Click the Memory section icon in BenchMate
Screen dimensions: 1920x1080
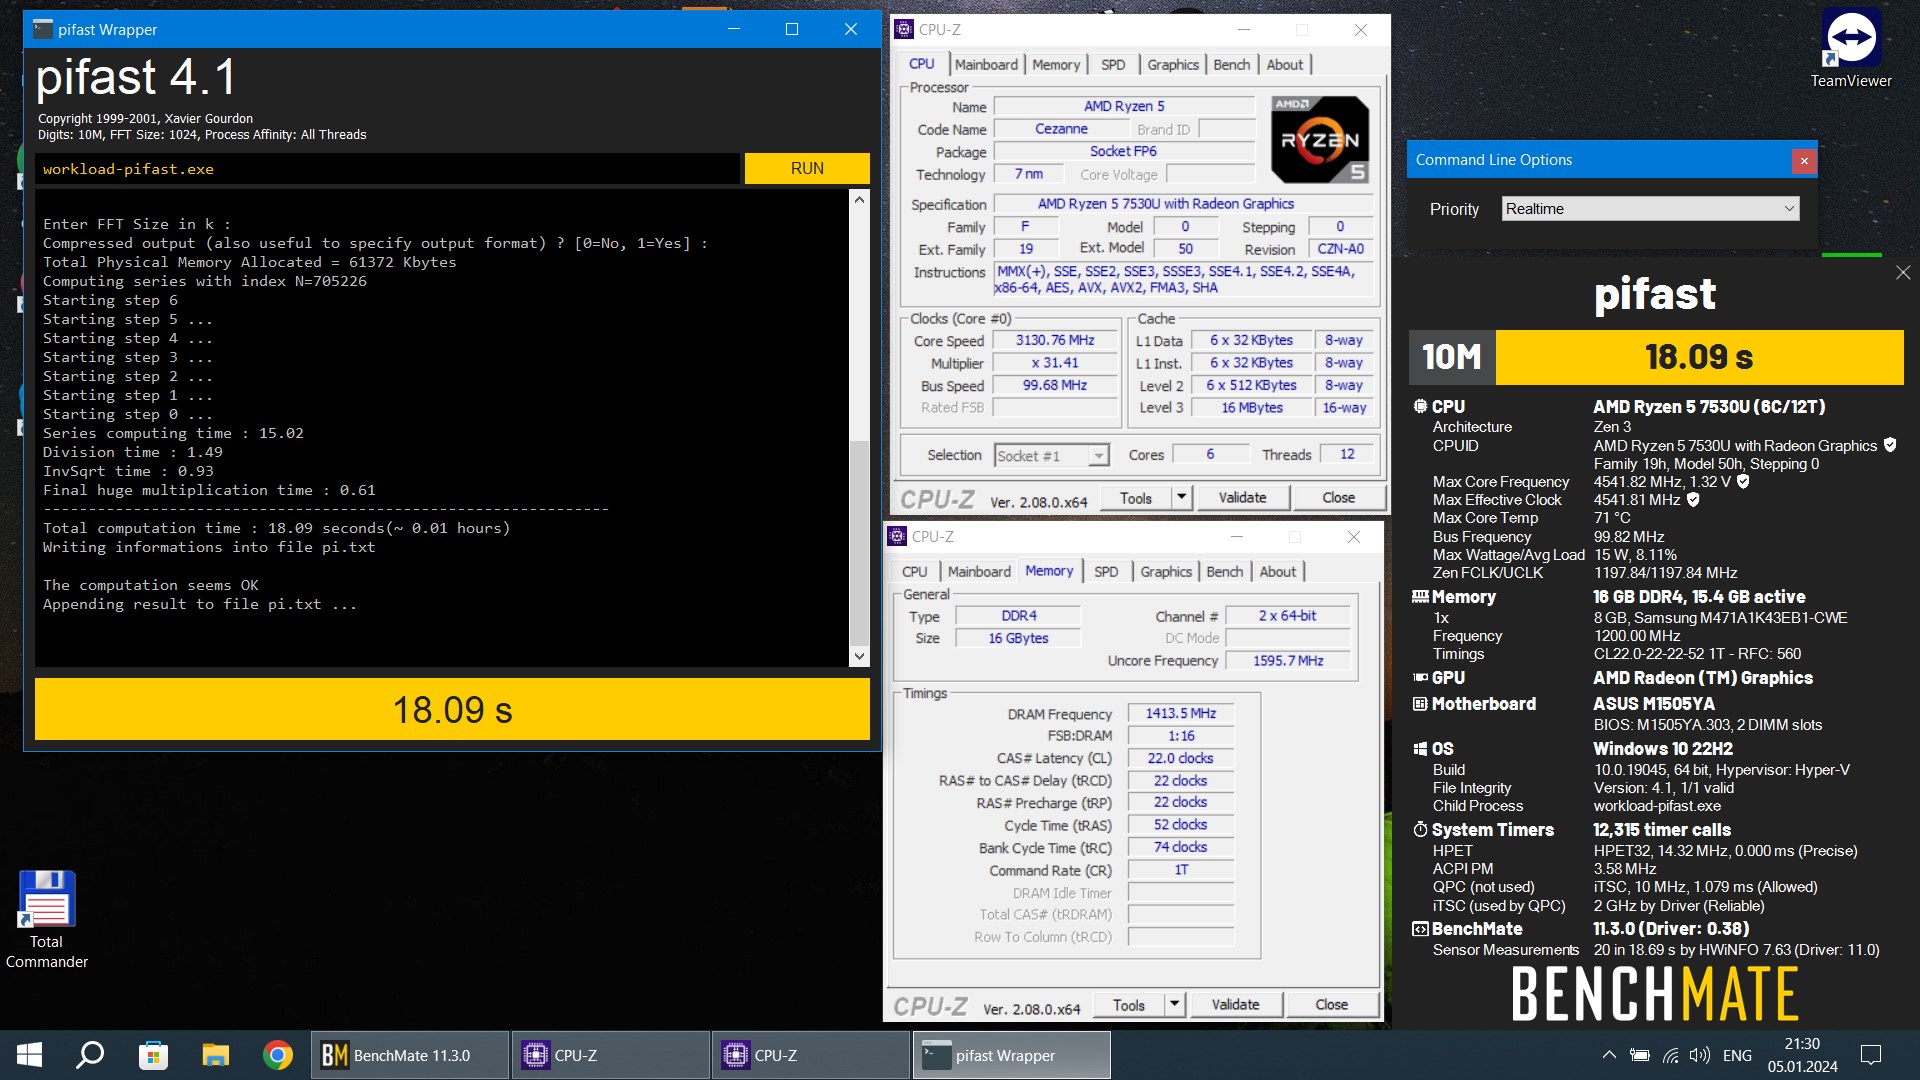[1420, 596]
